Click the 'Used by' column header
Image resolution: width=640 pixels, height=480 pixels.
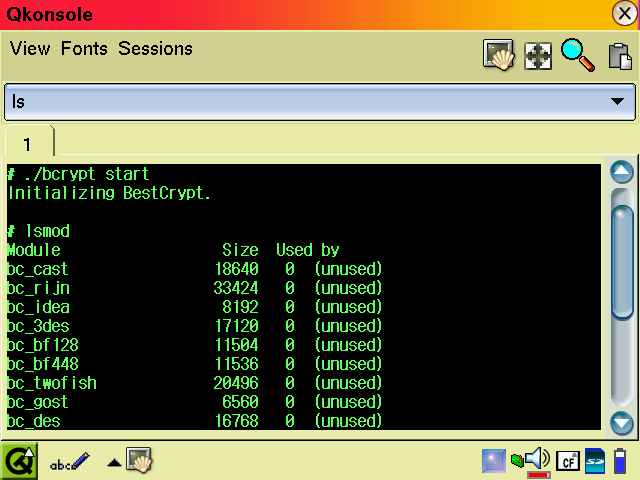tap(308, 250)
